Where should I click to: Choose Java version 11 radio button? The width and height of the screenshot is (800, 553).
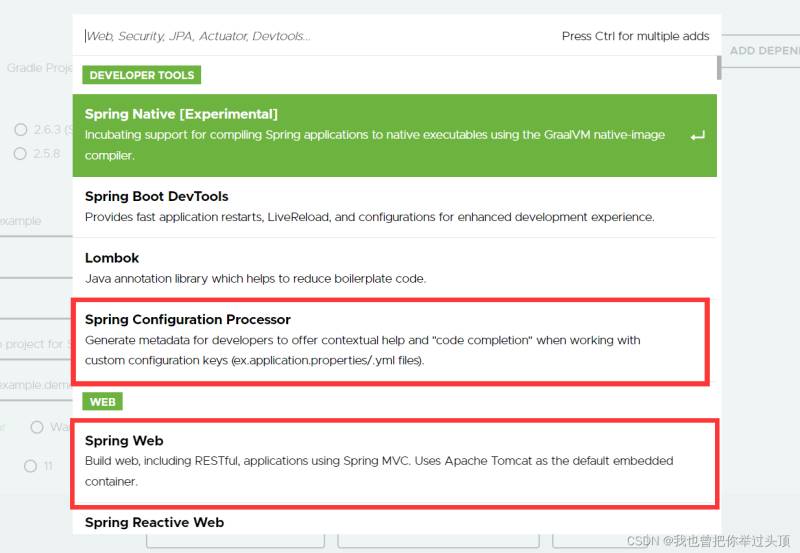[31, 466]
